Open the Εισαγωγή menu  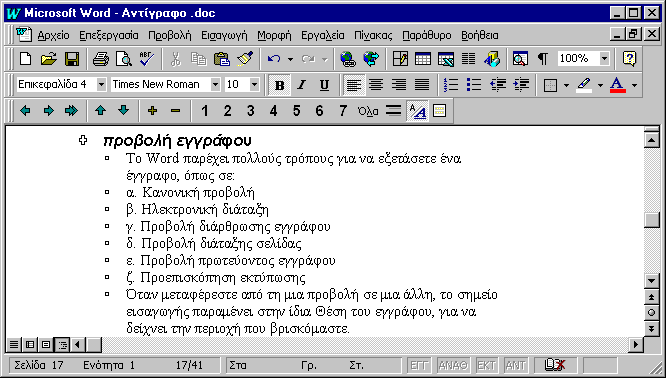coord(224,35)
